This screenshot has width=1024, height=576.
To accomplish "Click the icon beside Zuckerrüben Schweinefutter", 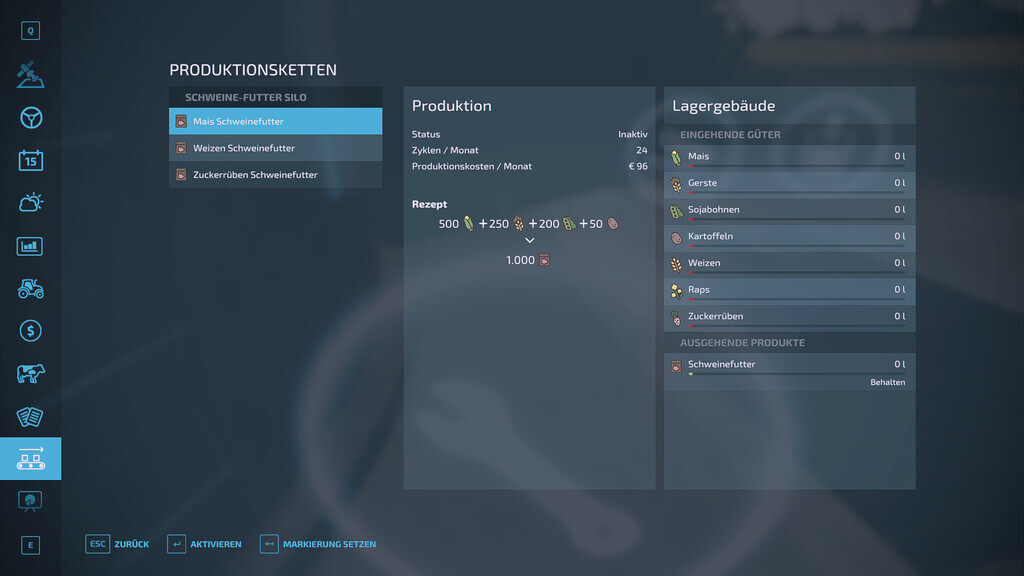I will point(181,175).
